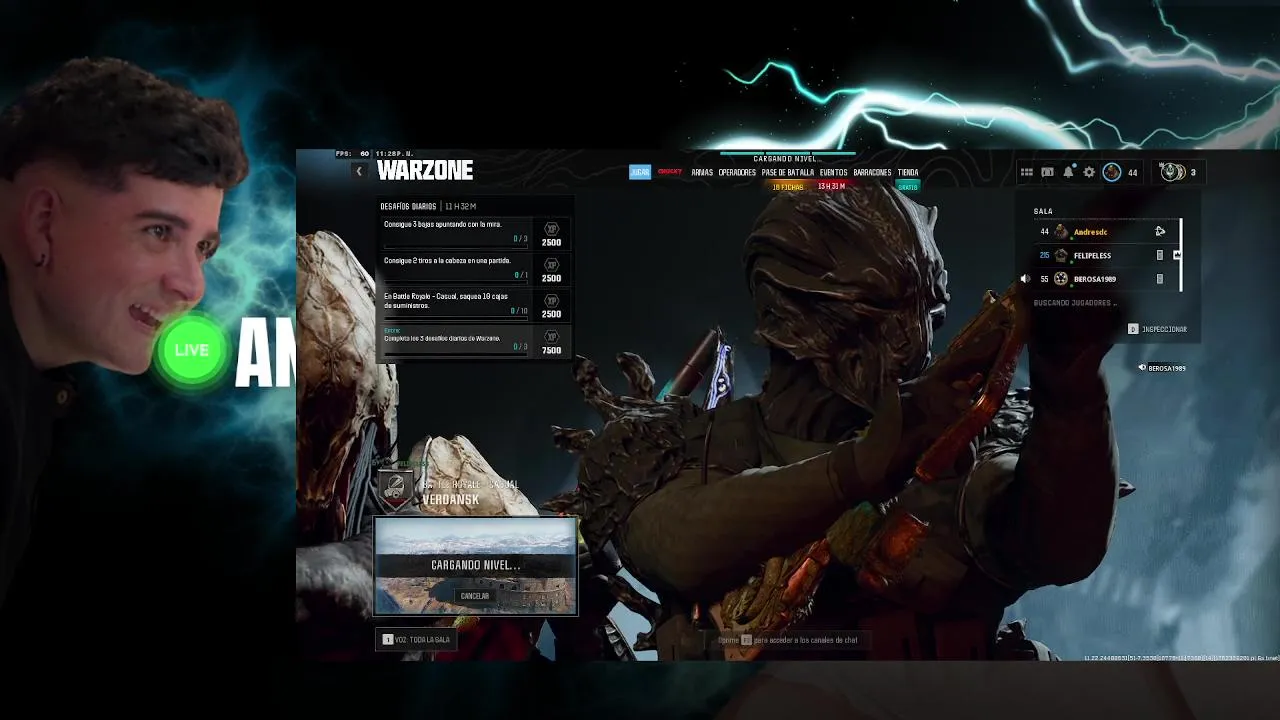The image size is (1280, 720).
Task: Open the ARMAS tab
Action: [702, 172]
